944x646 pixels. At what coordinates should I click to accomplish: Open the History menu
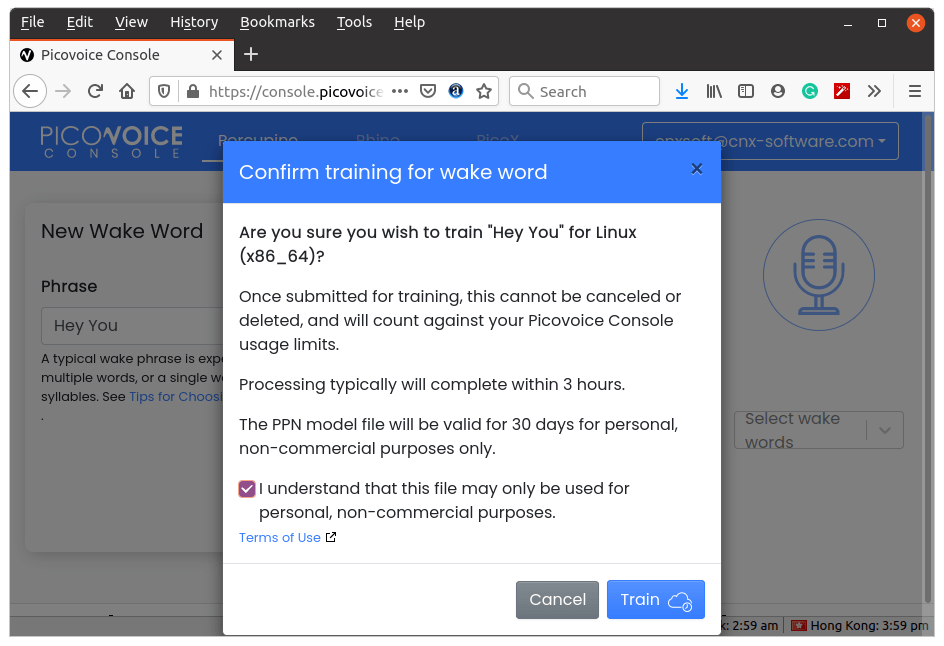pyautogui.click(x=194, y=22)
